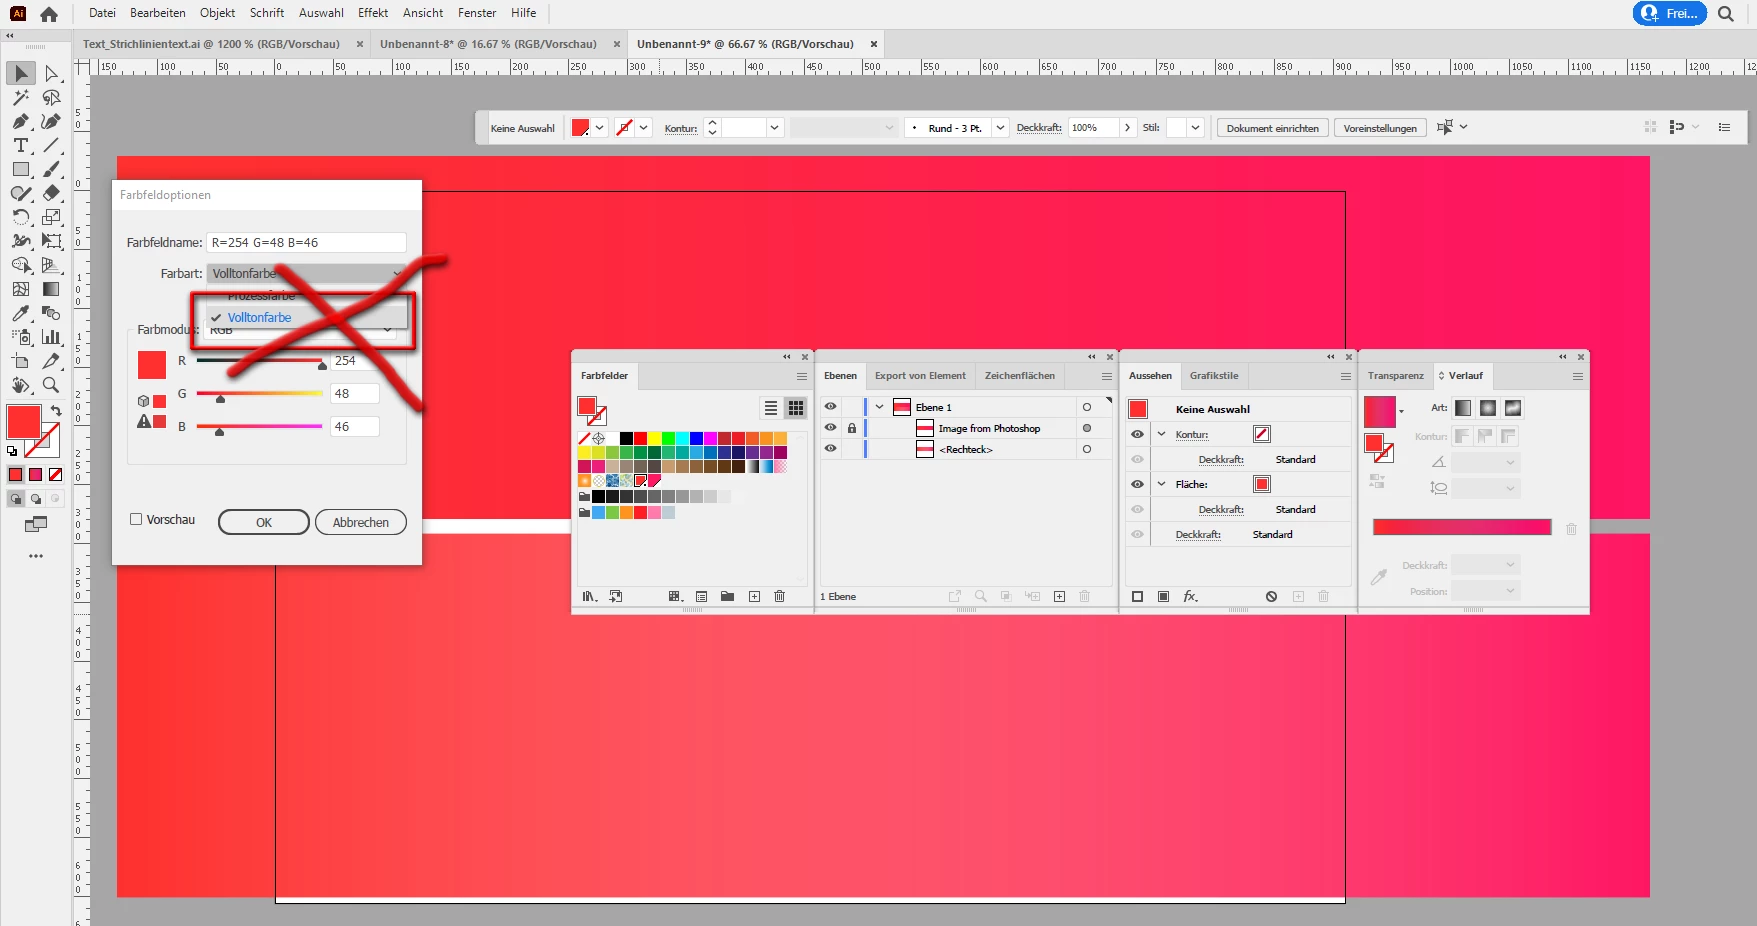This screenshot has height=926, width=1757.
Task: Select the Artboard tool
Action: click(x=20, y=362)
